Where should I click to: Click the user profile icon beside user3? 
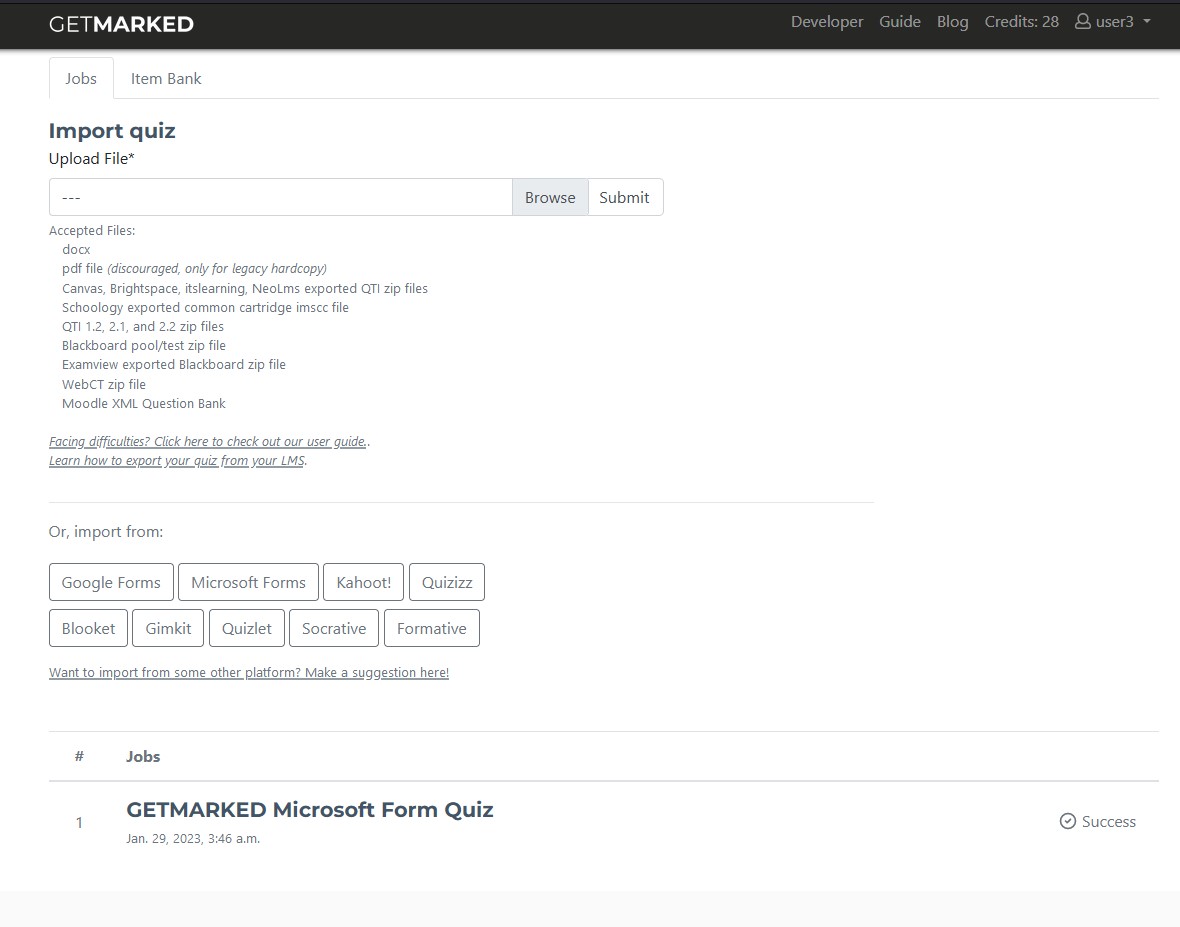tap(1082, 21)
